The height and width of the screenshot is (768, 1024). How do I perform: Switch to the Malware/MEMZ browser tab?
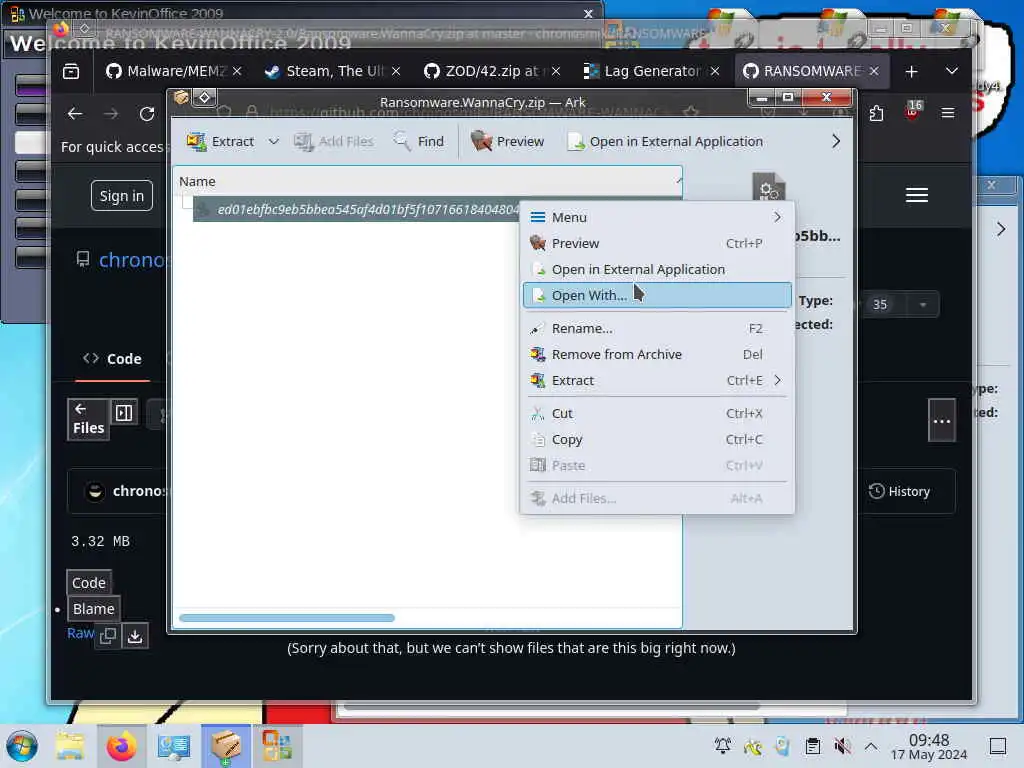click(168, 71)
